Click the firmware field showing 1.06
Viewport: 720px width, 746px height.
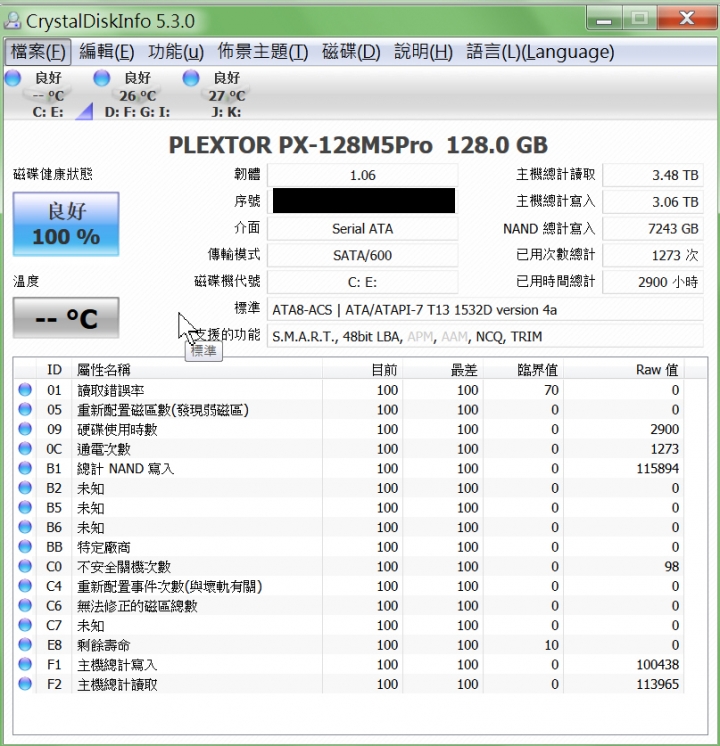[363, 175]
